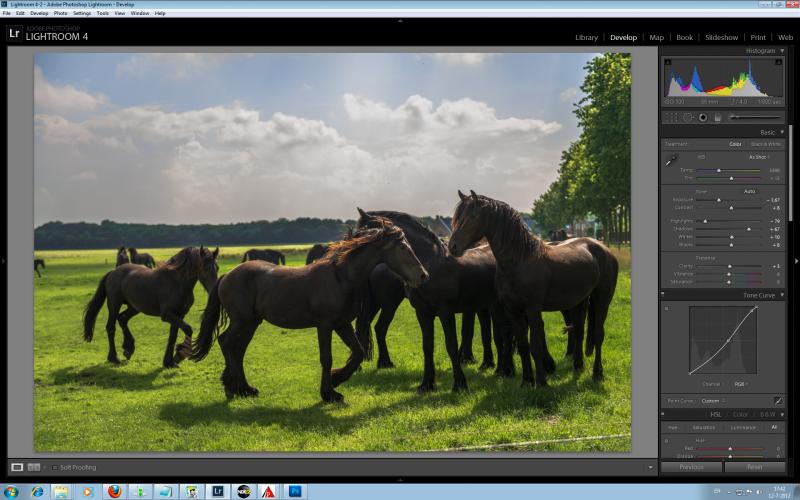The width and height of the screenshot is (800, 500).
Task: Toggle the shadow clipping indicator in the histogram
Action: point(668,62)
